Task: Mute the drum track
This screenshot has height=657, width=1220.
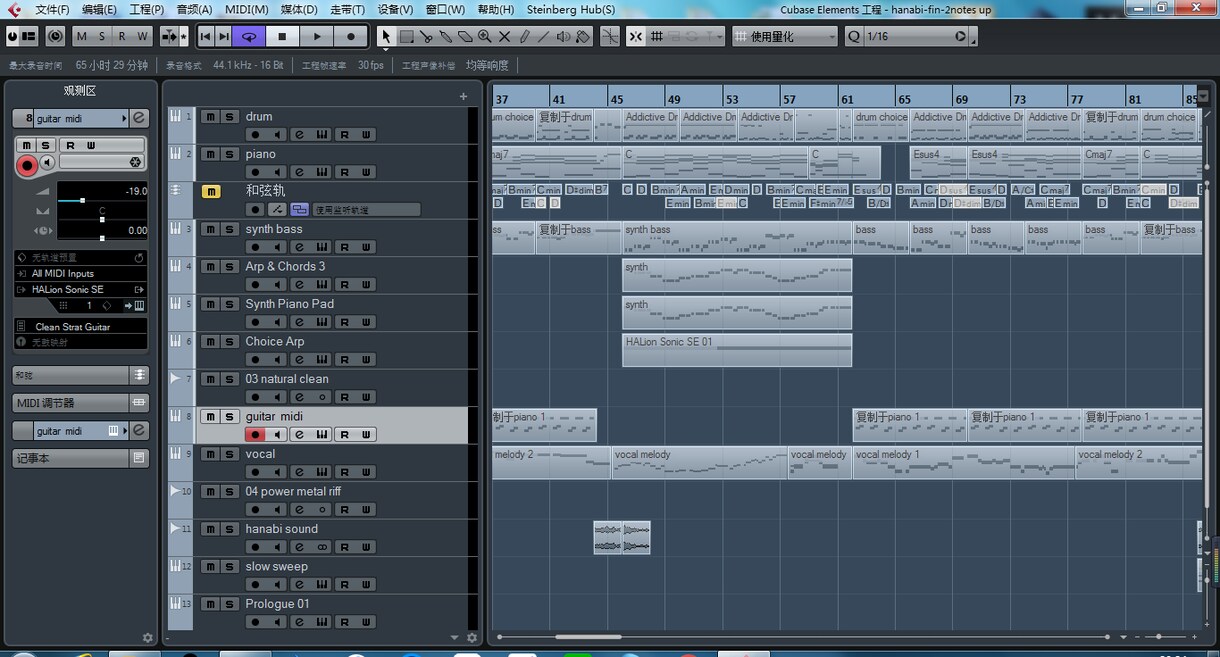Action: pos(209,116)
